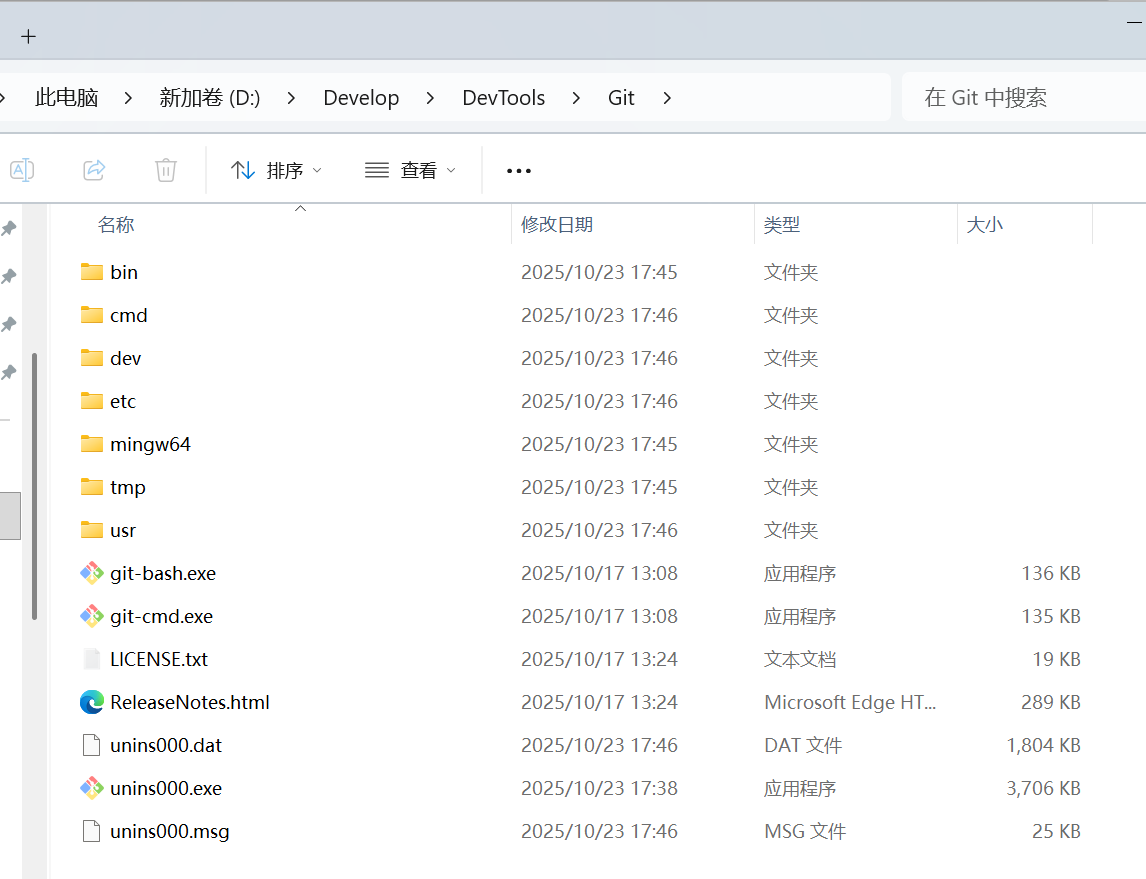Select the git-bash.exe Git icon

(x=91, y=573)
